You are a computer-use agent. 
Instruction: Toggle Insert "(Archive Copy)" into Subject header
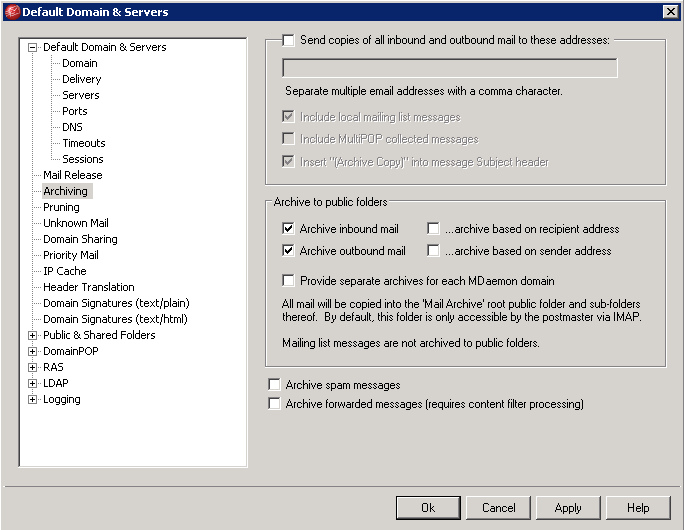pos(288,162)
